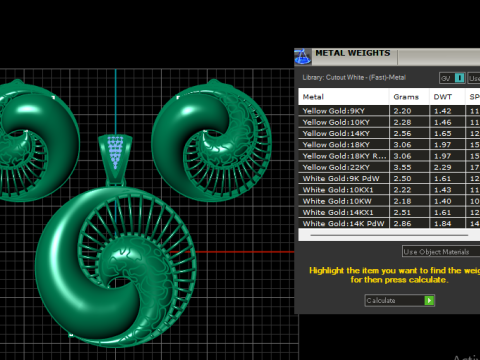Click DWT value 1.42 for 9KY

(443, 111)
